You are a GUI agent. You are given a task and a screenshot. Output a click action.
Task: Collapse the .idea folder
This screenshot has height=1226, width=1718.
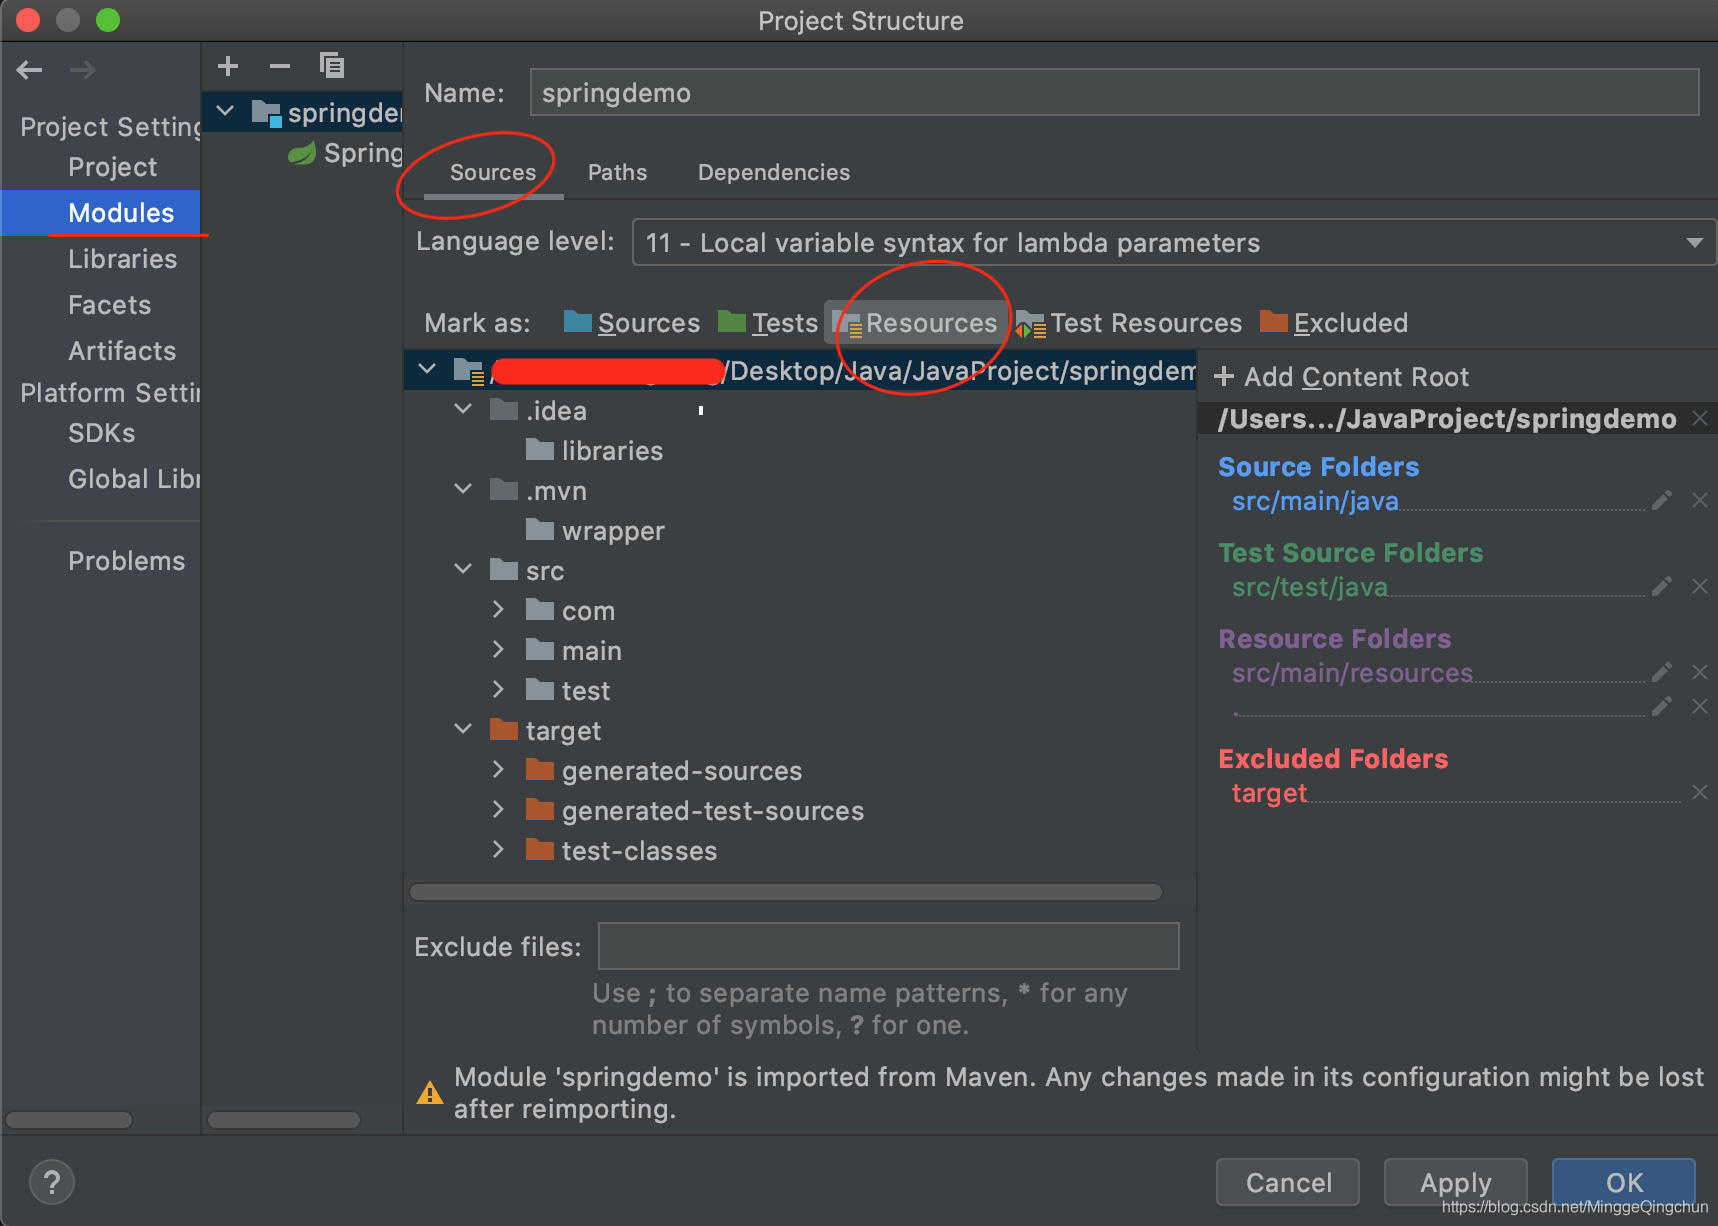463,409
